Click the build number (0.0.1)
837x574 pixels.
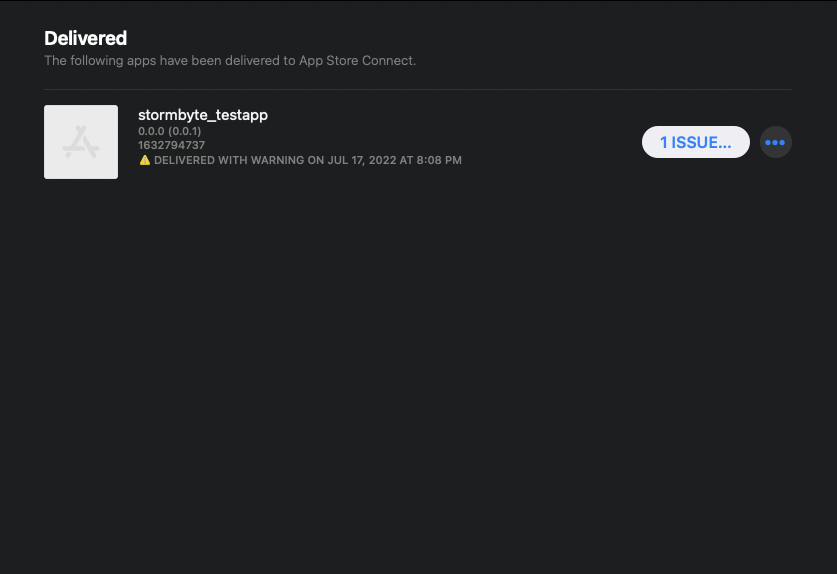click(x=184, y=131)
